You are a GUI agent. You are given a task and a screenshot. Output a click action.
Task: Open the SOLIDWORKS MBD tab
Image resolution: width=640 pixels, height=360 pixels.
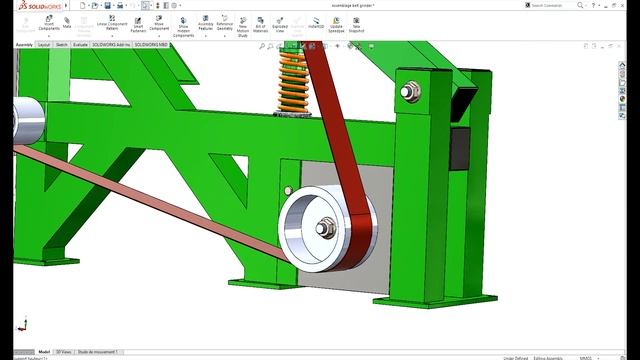pyautogui.click(x=151, y=44)
